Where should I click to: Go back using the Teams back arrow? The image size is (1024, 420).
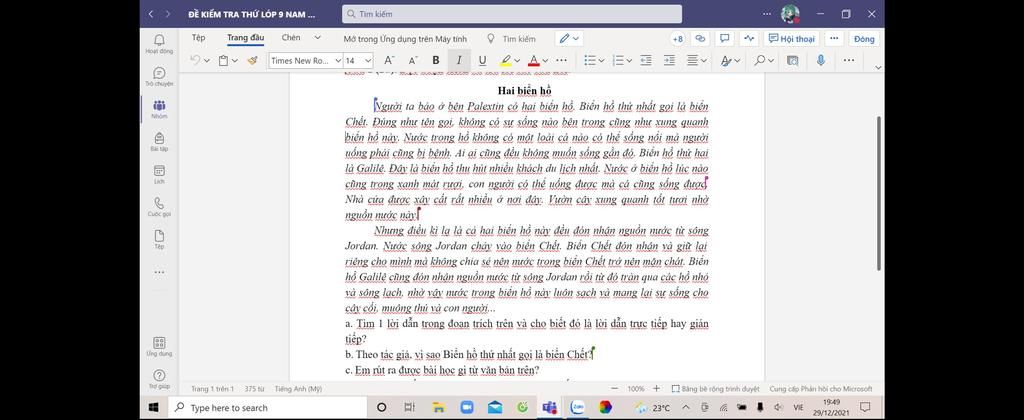point(151,14)
